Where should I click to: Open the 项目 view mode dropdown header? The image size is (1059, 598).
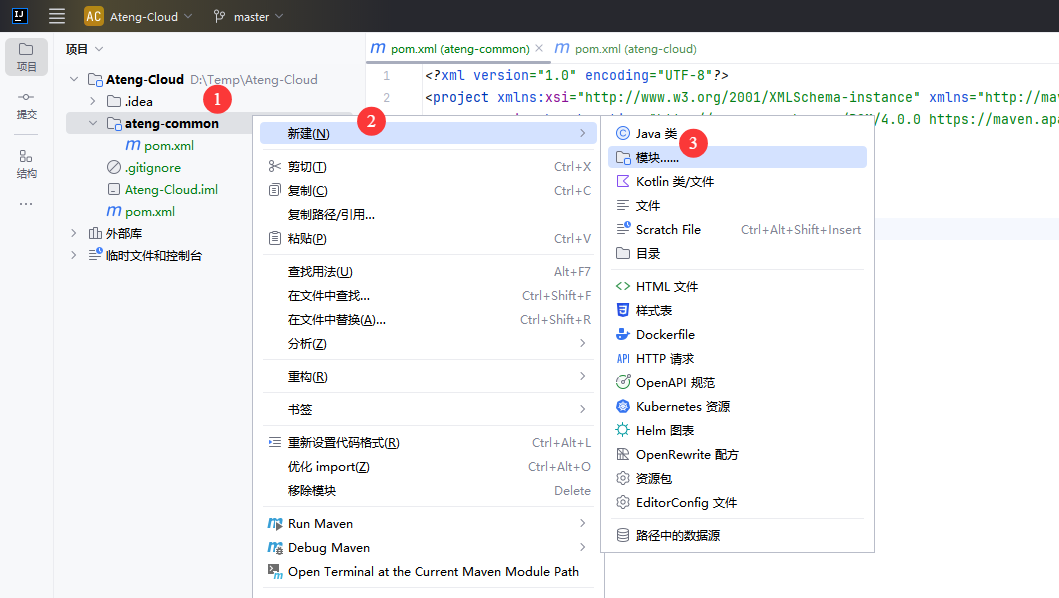[x=85, y=49]
